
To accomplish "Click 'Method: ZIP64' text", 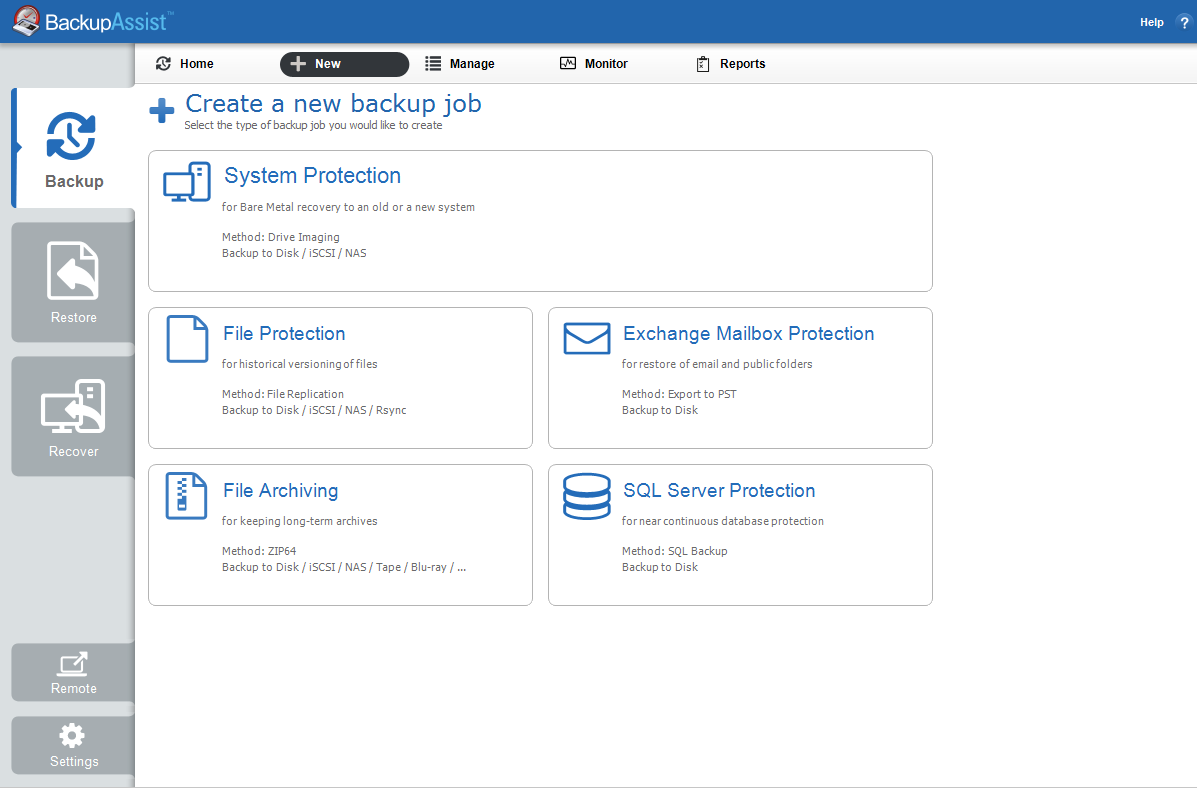I will (259, 551).
